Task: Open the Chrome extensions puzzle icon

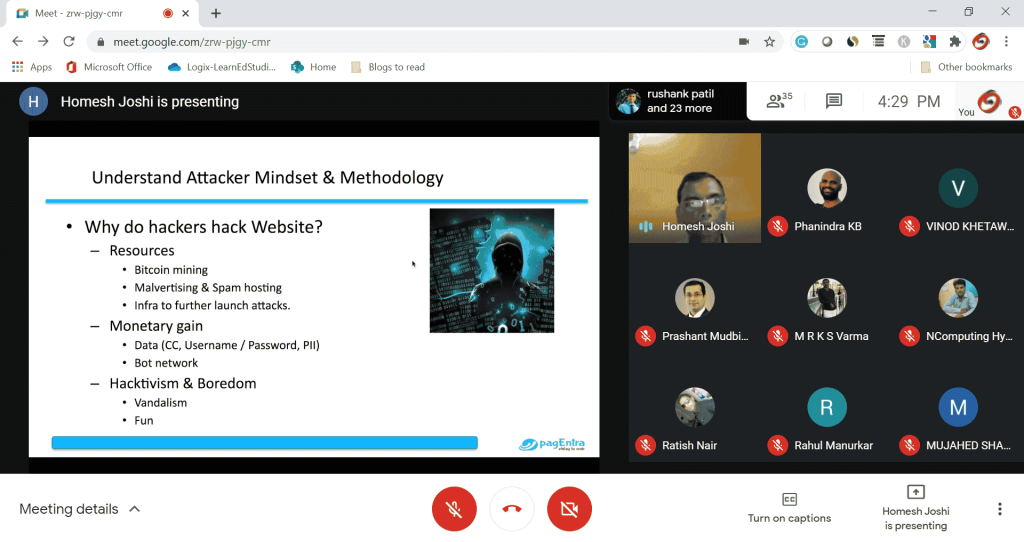Action: (955, 42)
